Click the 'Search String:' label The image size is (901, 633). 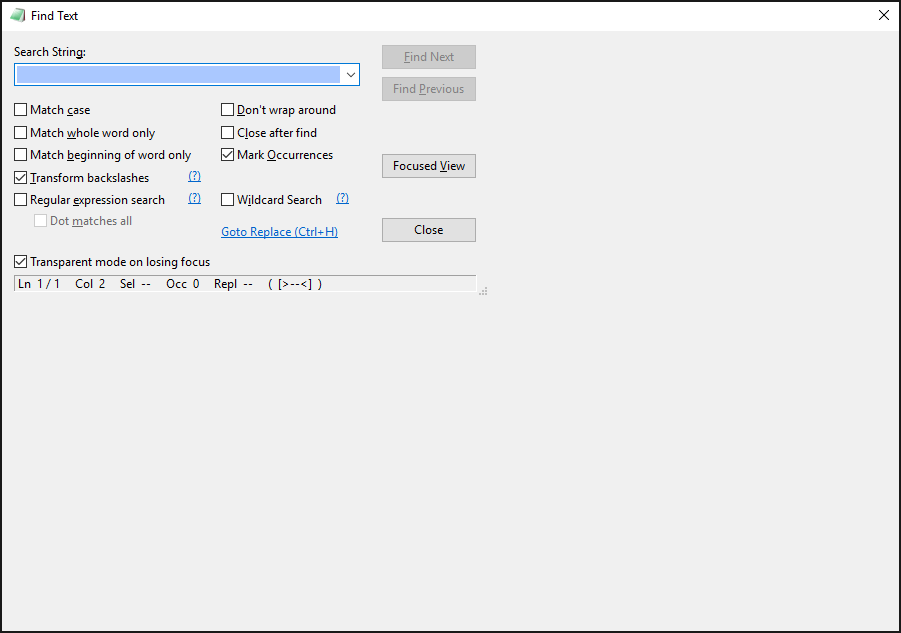click(50, 52)
